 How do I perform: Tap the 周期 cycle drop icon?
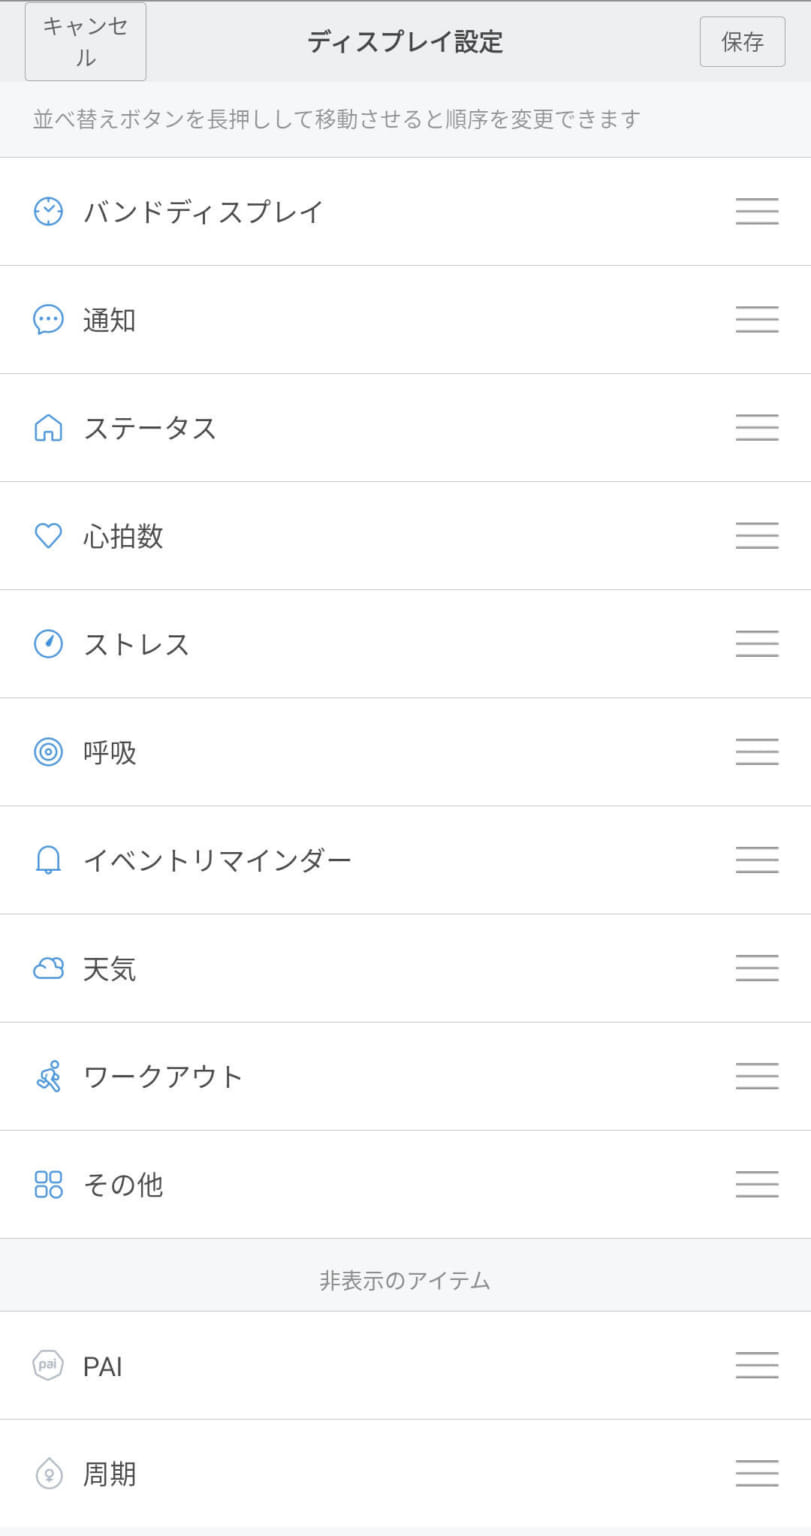pyautogui.click(x=48, y=1474)
